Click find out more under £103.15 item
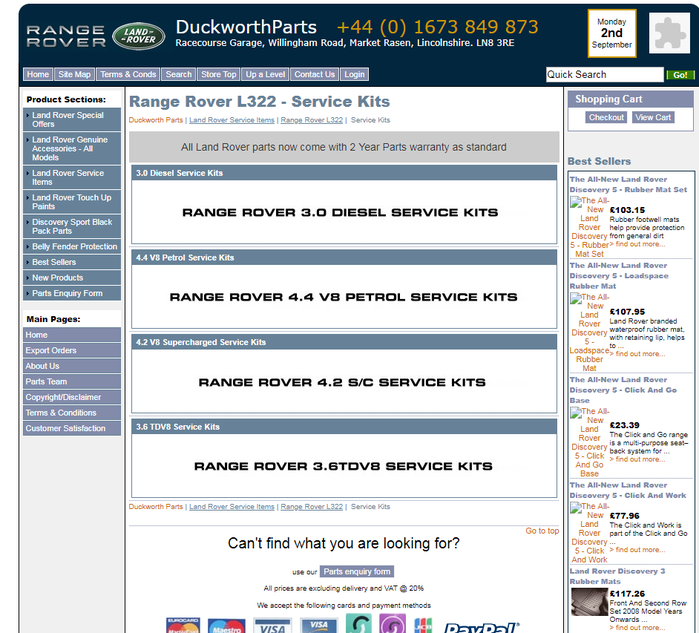The image size is (699, 633). tap(637, 244)
